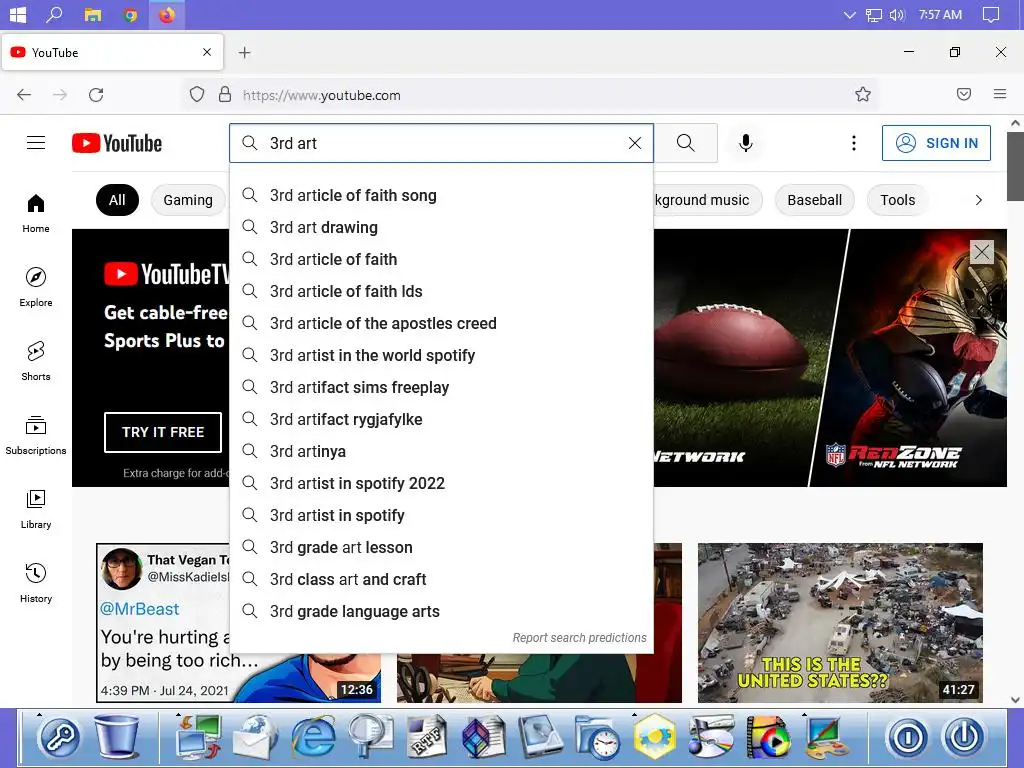This screenshot has width=1024, height=768.
Task: Choose suggestion "3rd class art and craft"
Action: (x=441, y=579)
